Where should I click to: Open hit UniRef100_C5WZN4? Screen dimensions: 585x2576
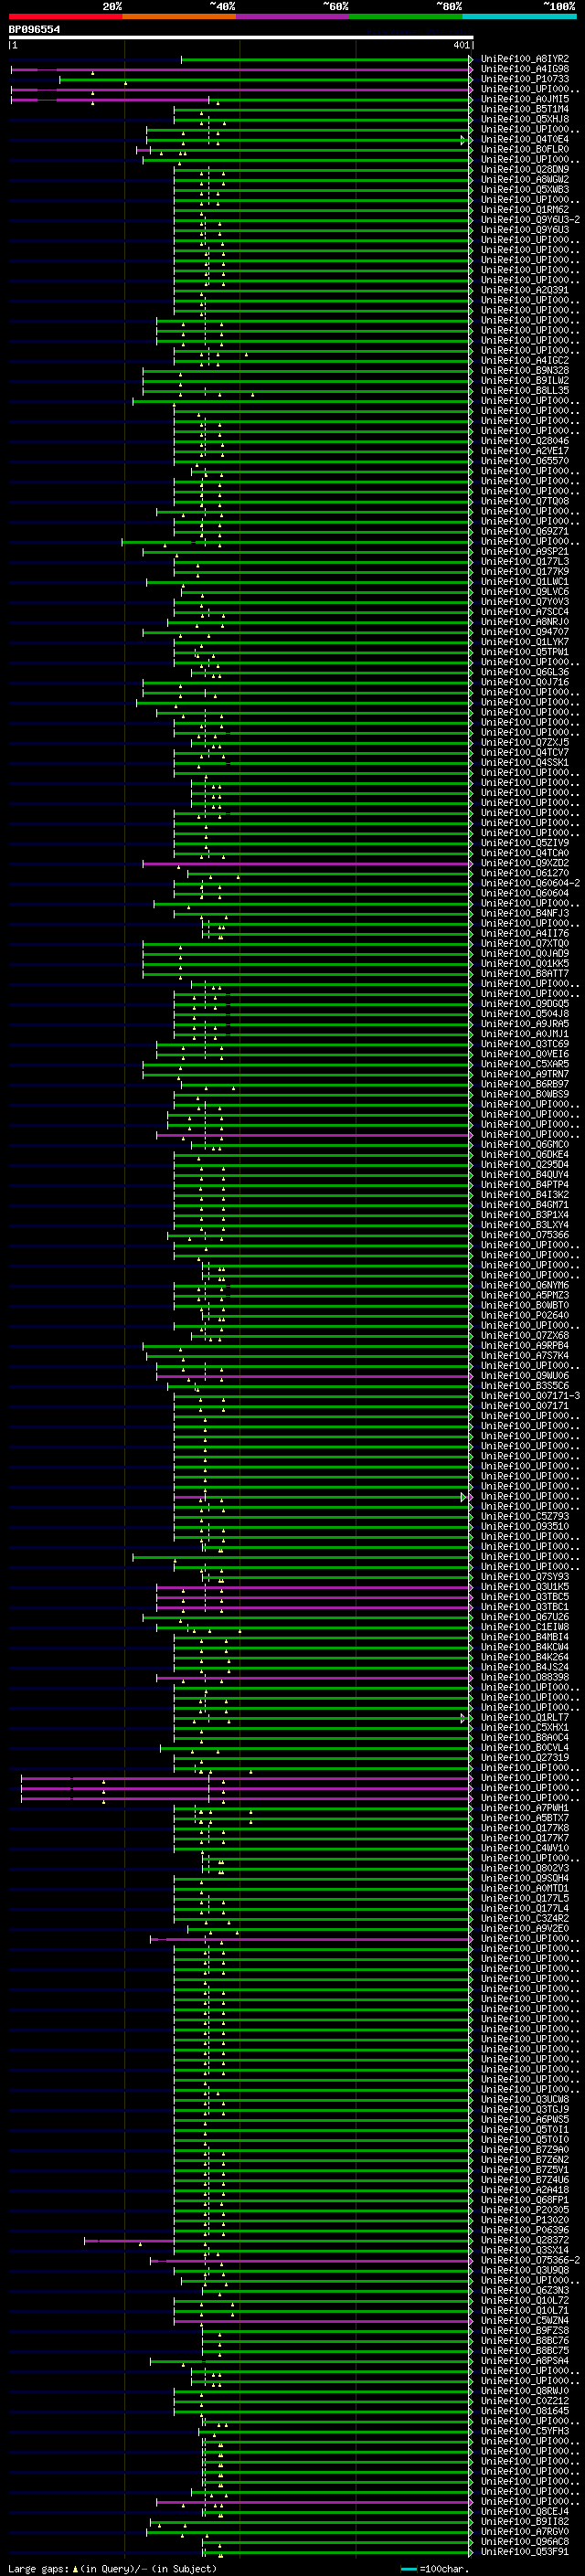pyautogui.click(x=524, y=2320)
